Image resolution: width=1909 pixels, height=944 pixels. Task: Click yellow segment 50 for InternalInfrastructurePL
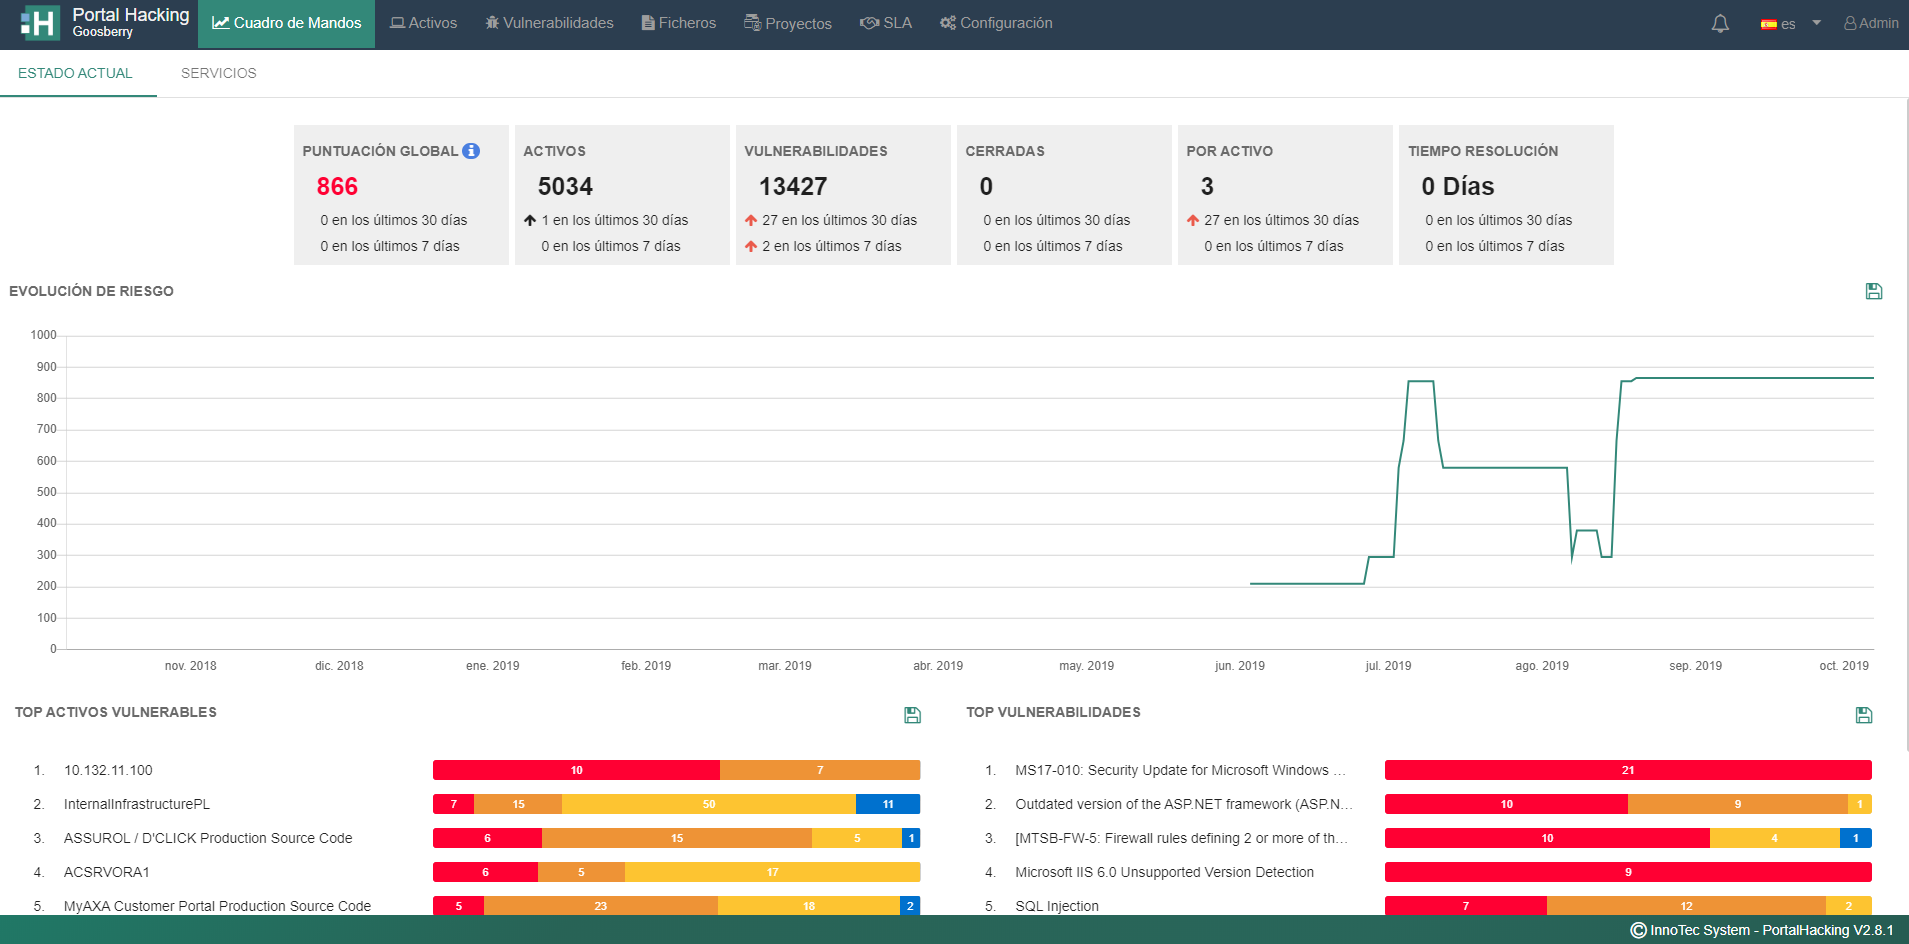709,804
